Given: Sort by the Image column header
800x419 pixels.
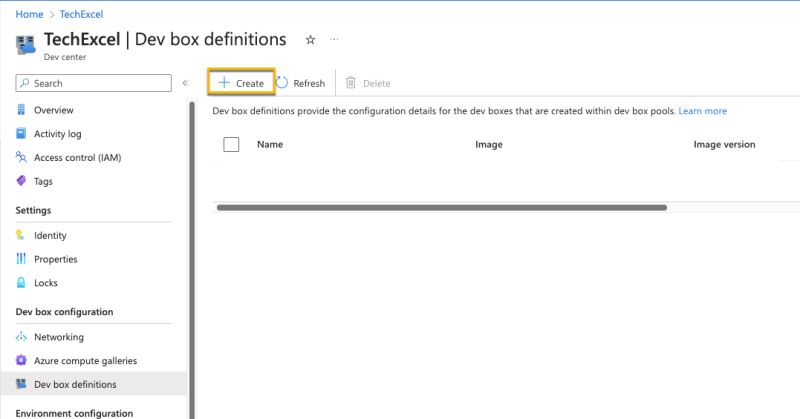Looking at the screenshot, I should click(489, 144).
